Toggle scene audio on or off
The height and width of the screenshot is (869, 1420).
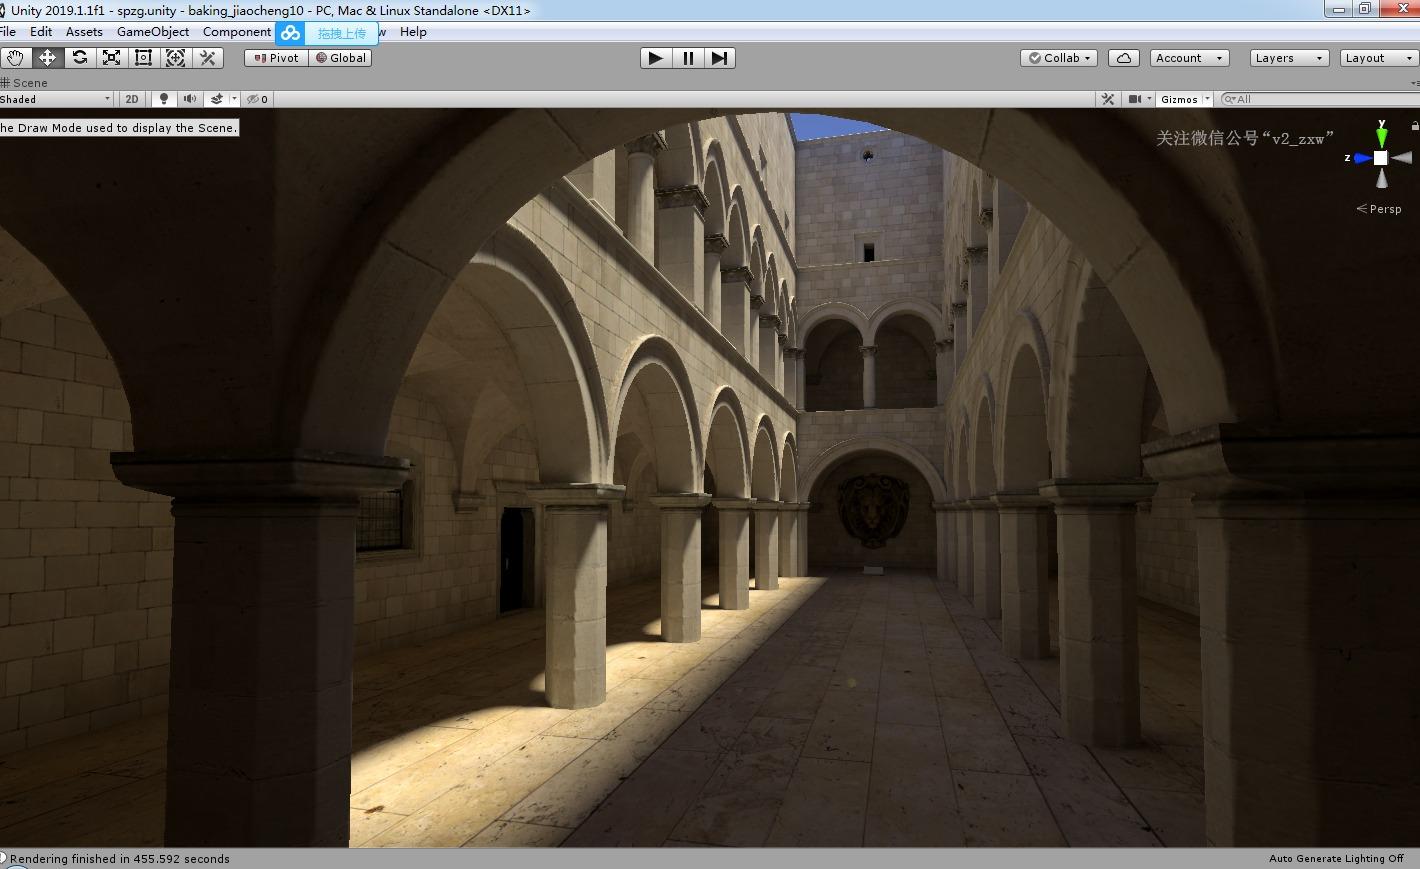pyautogui.click(x=189, y=99)
